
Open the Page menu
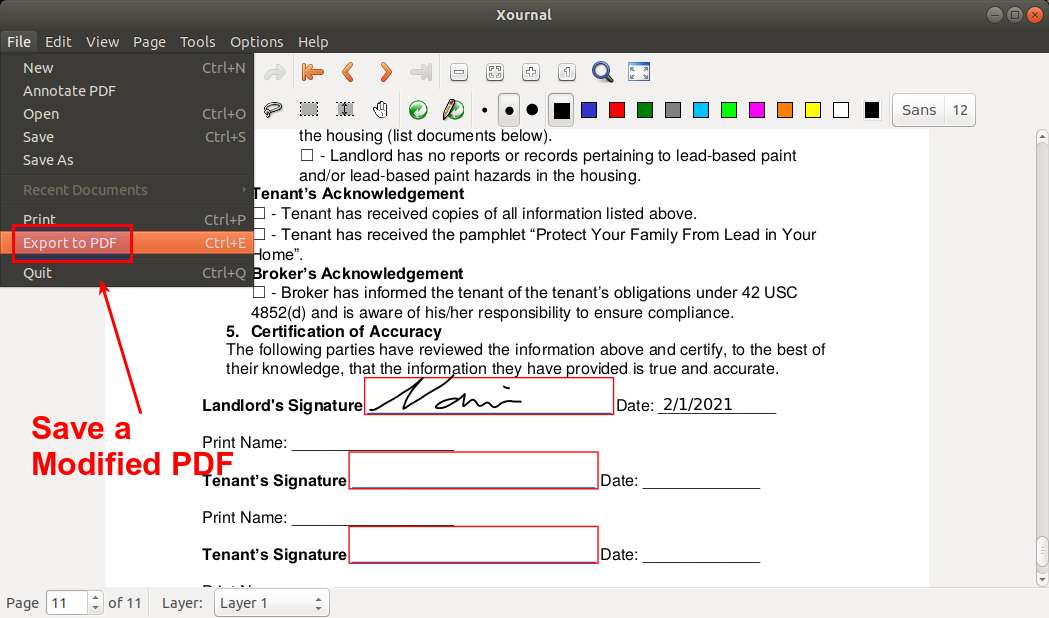click(x=149, y=41)
